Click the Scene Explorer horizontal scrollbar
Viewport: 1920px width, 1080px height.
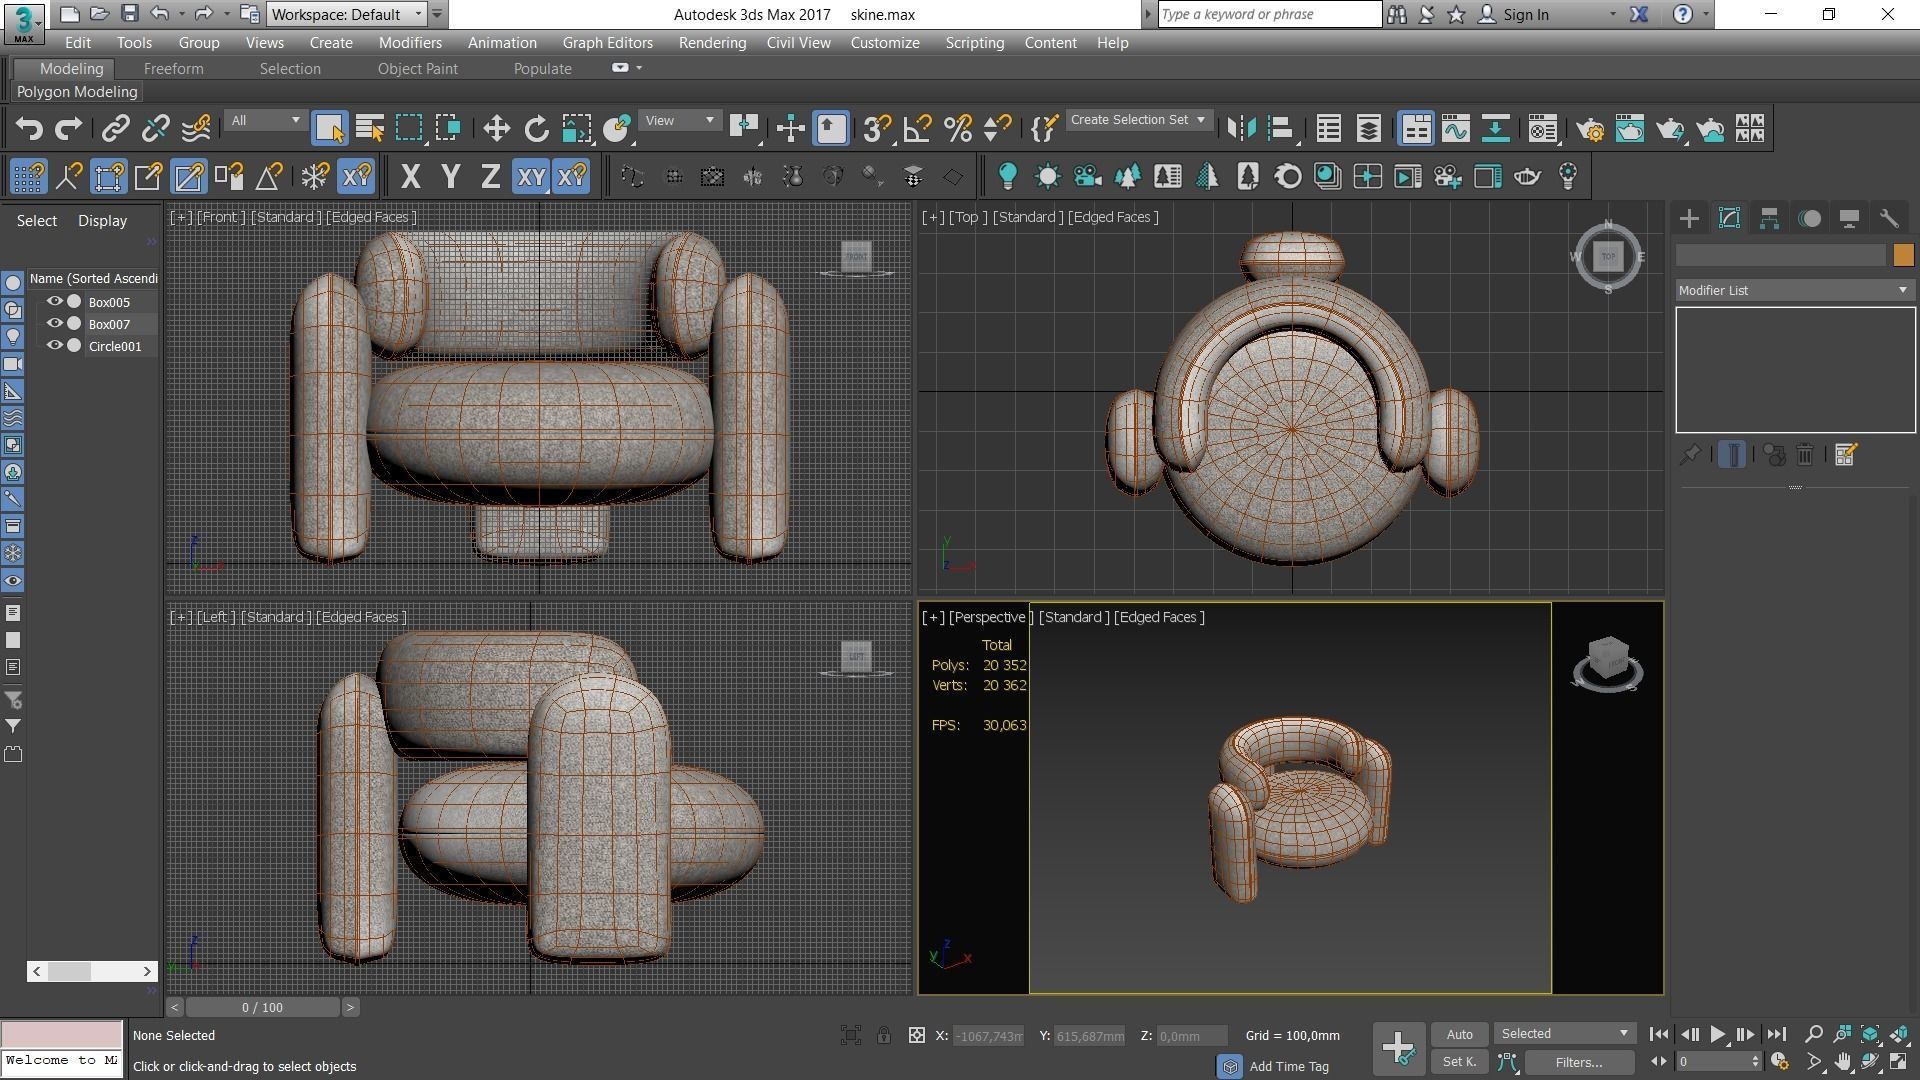pos(92,971)
